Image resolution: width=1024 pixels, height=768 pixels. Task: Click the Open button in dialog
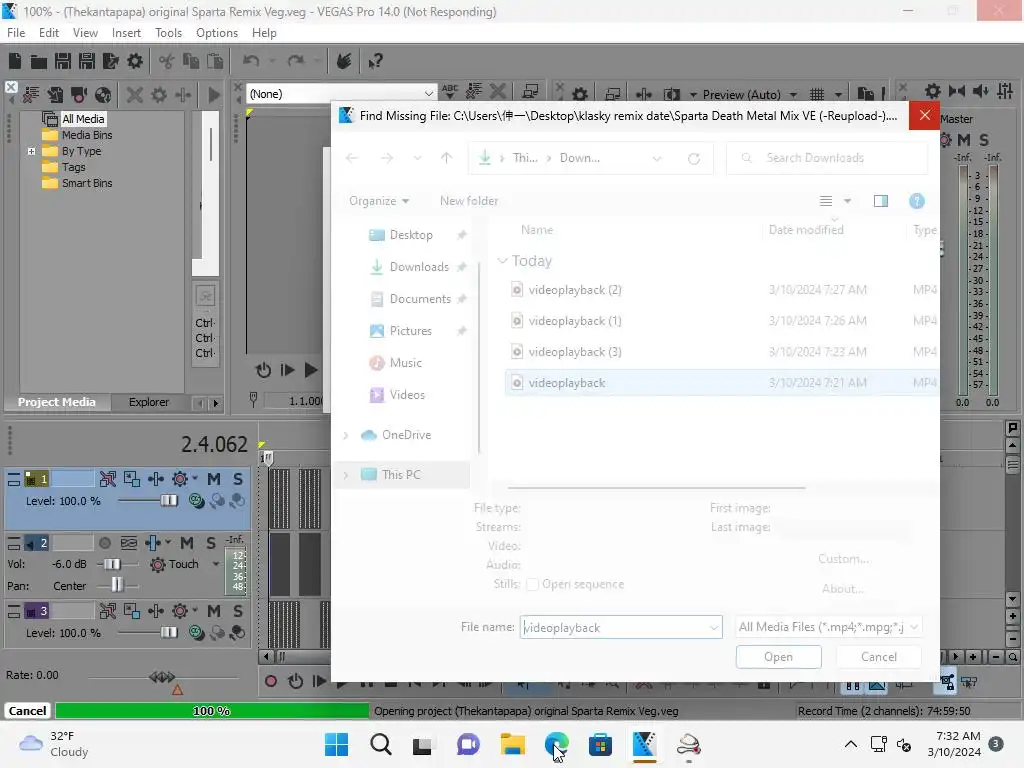(778, 657)
